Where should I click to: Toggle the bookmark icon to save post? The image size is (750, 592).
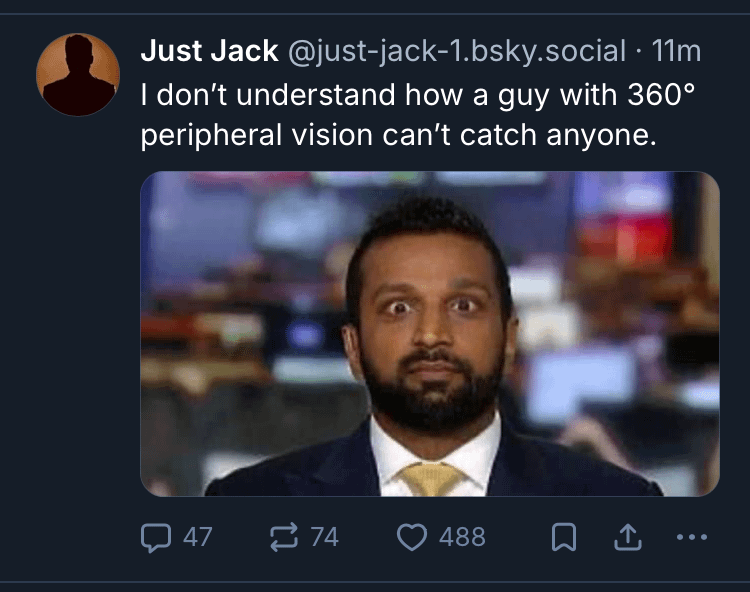564,538
